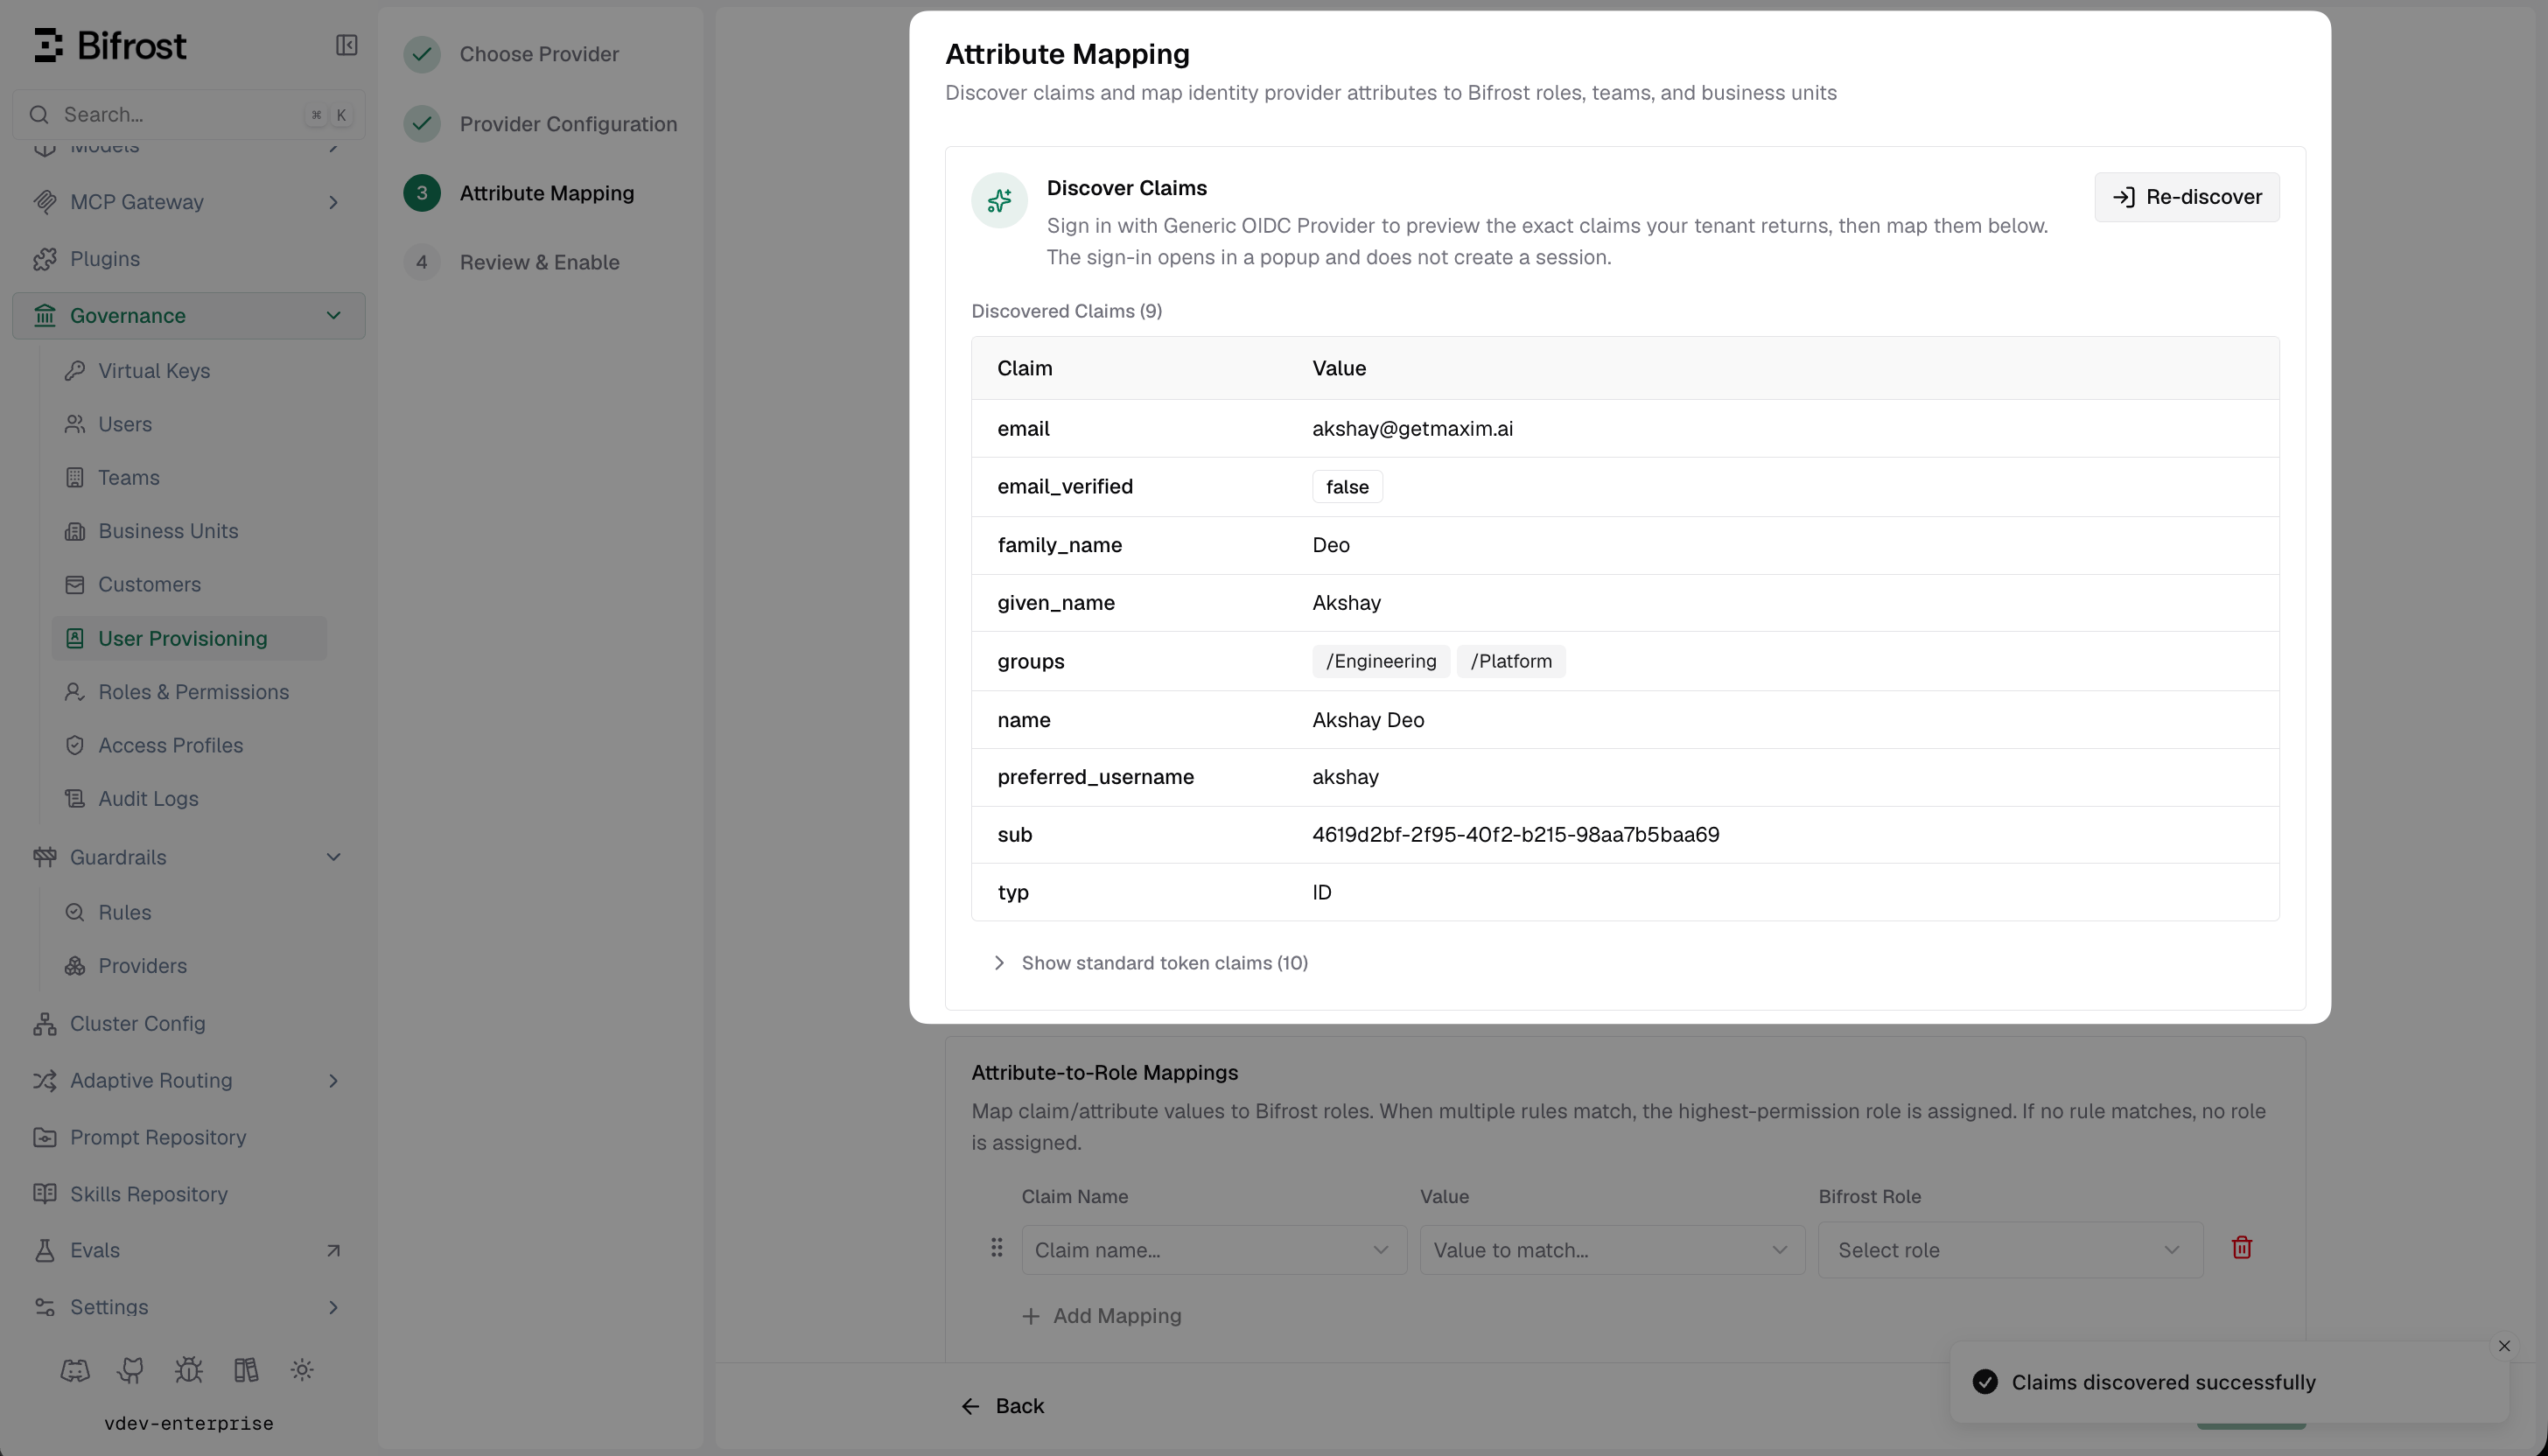
Task: Dismiss the claims discovered toast
Action: click(2504, 1347)
